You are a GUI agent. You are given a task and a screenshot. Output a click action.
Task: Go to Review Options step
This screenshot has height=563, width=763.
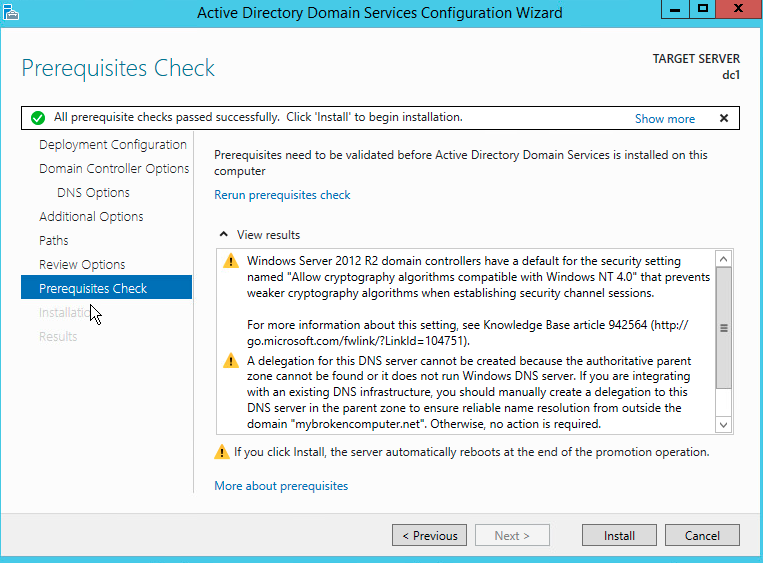(x=82, y=265)
